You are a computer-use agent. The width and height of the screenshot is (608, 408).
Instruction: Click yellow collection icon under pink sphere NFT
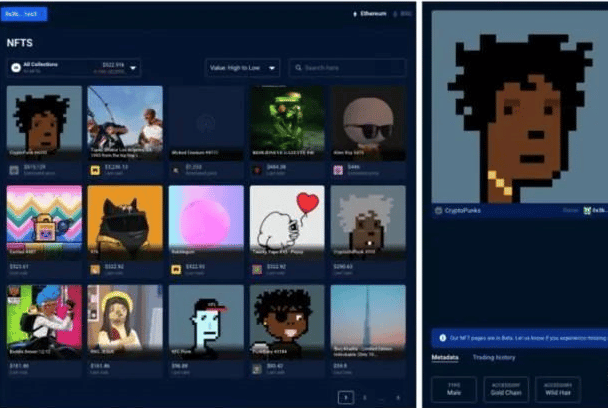(x=176, y=270)
